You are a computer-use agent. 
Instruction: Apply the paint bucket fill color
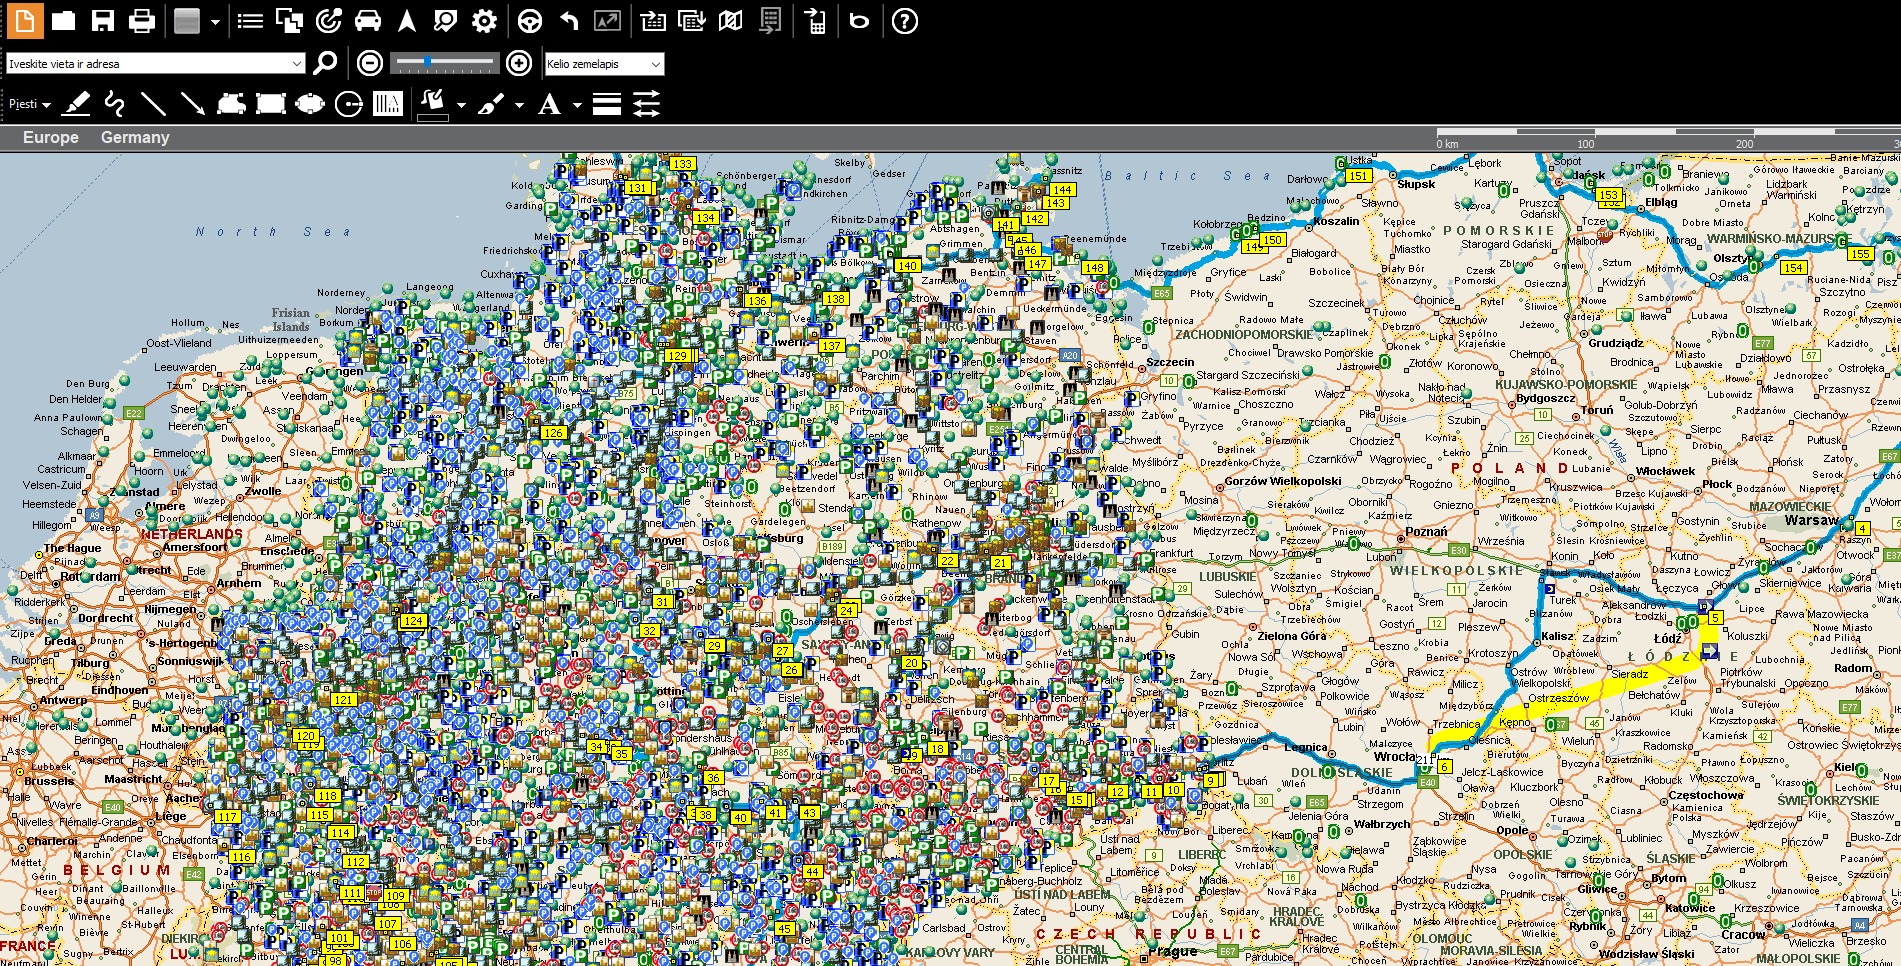point(433,104)
